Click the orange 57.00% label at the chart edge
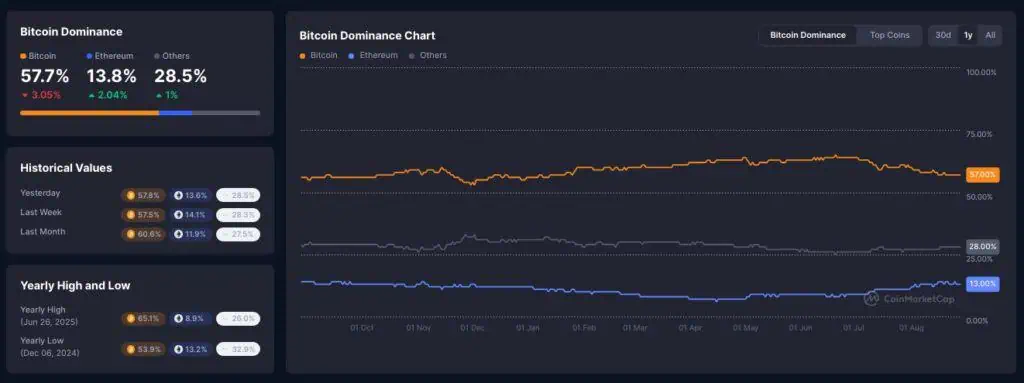 tap(982, 175)
